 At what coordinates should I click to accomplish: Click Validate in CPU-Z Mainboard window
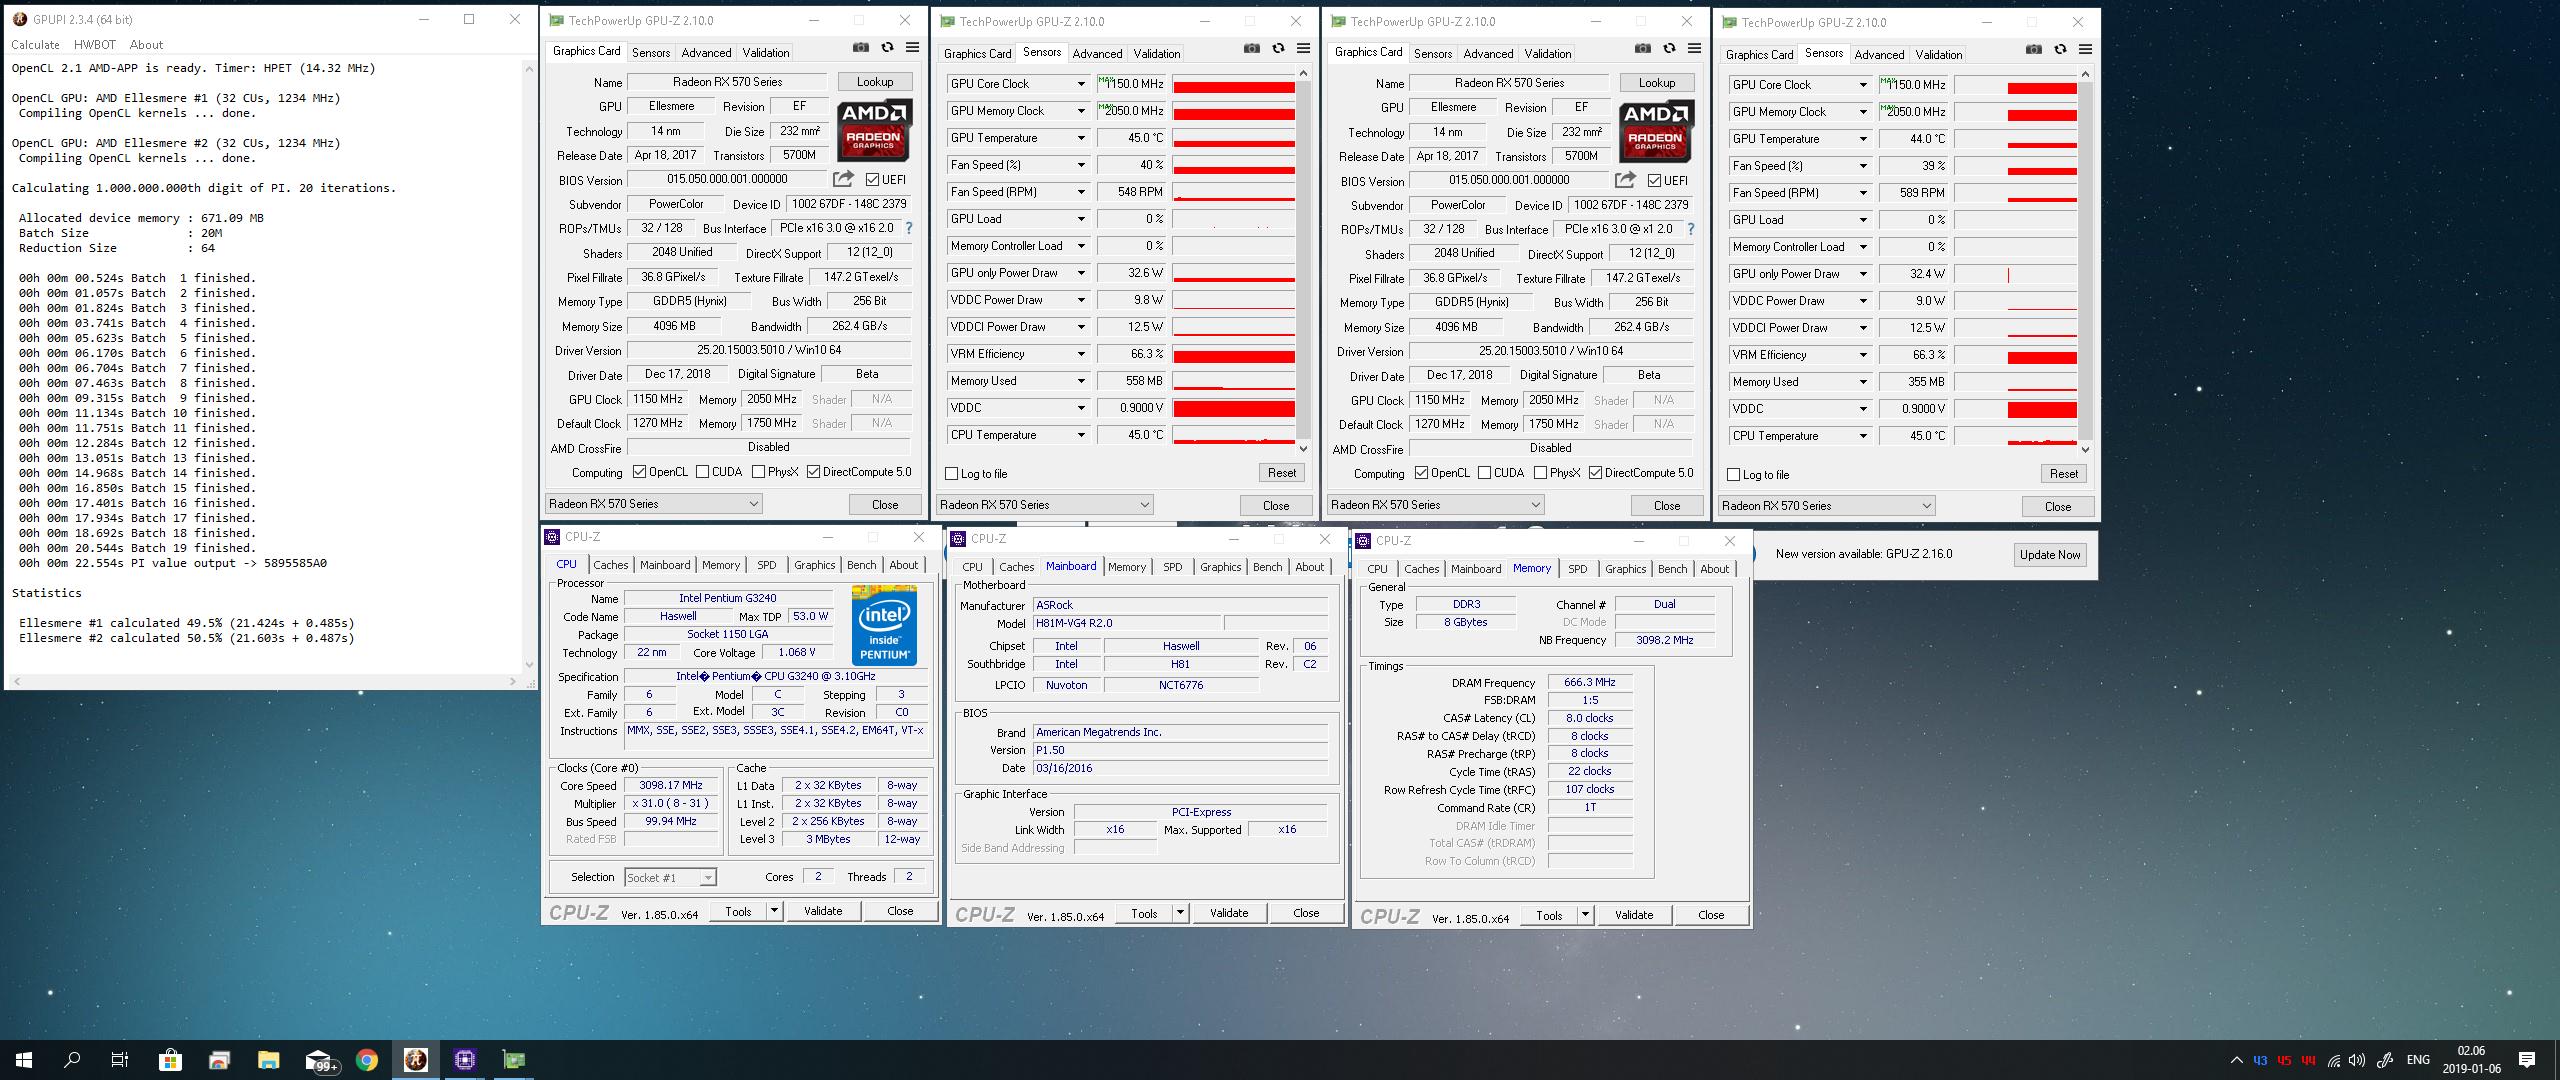[1228, 913]
